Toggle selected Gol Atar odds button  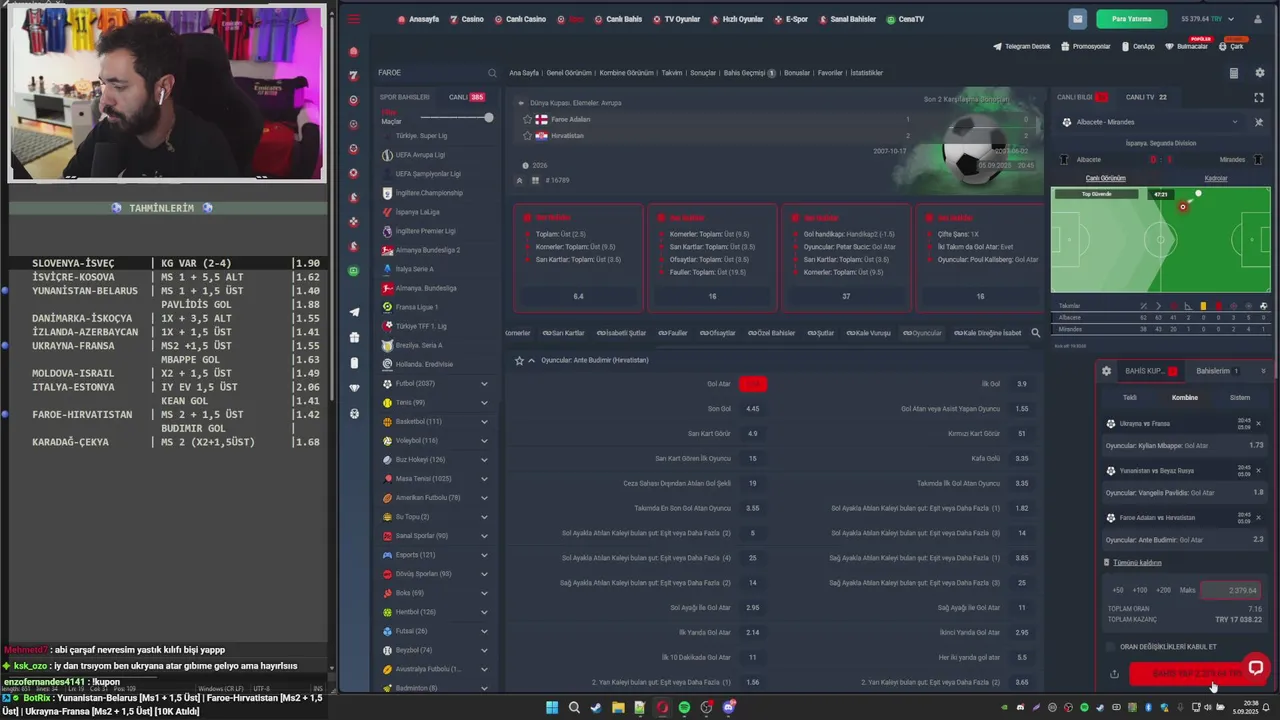coord(753,384)
